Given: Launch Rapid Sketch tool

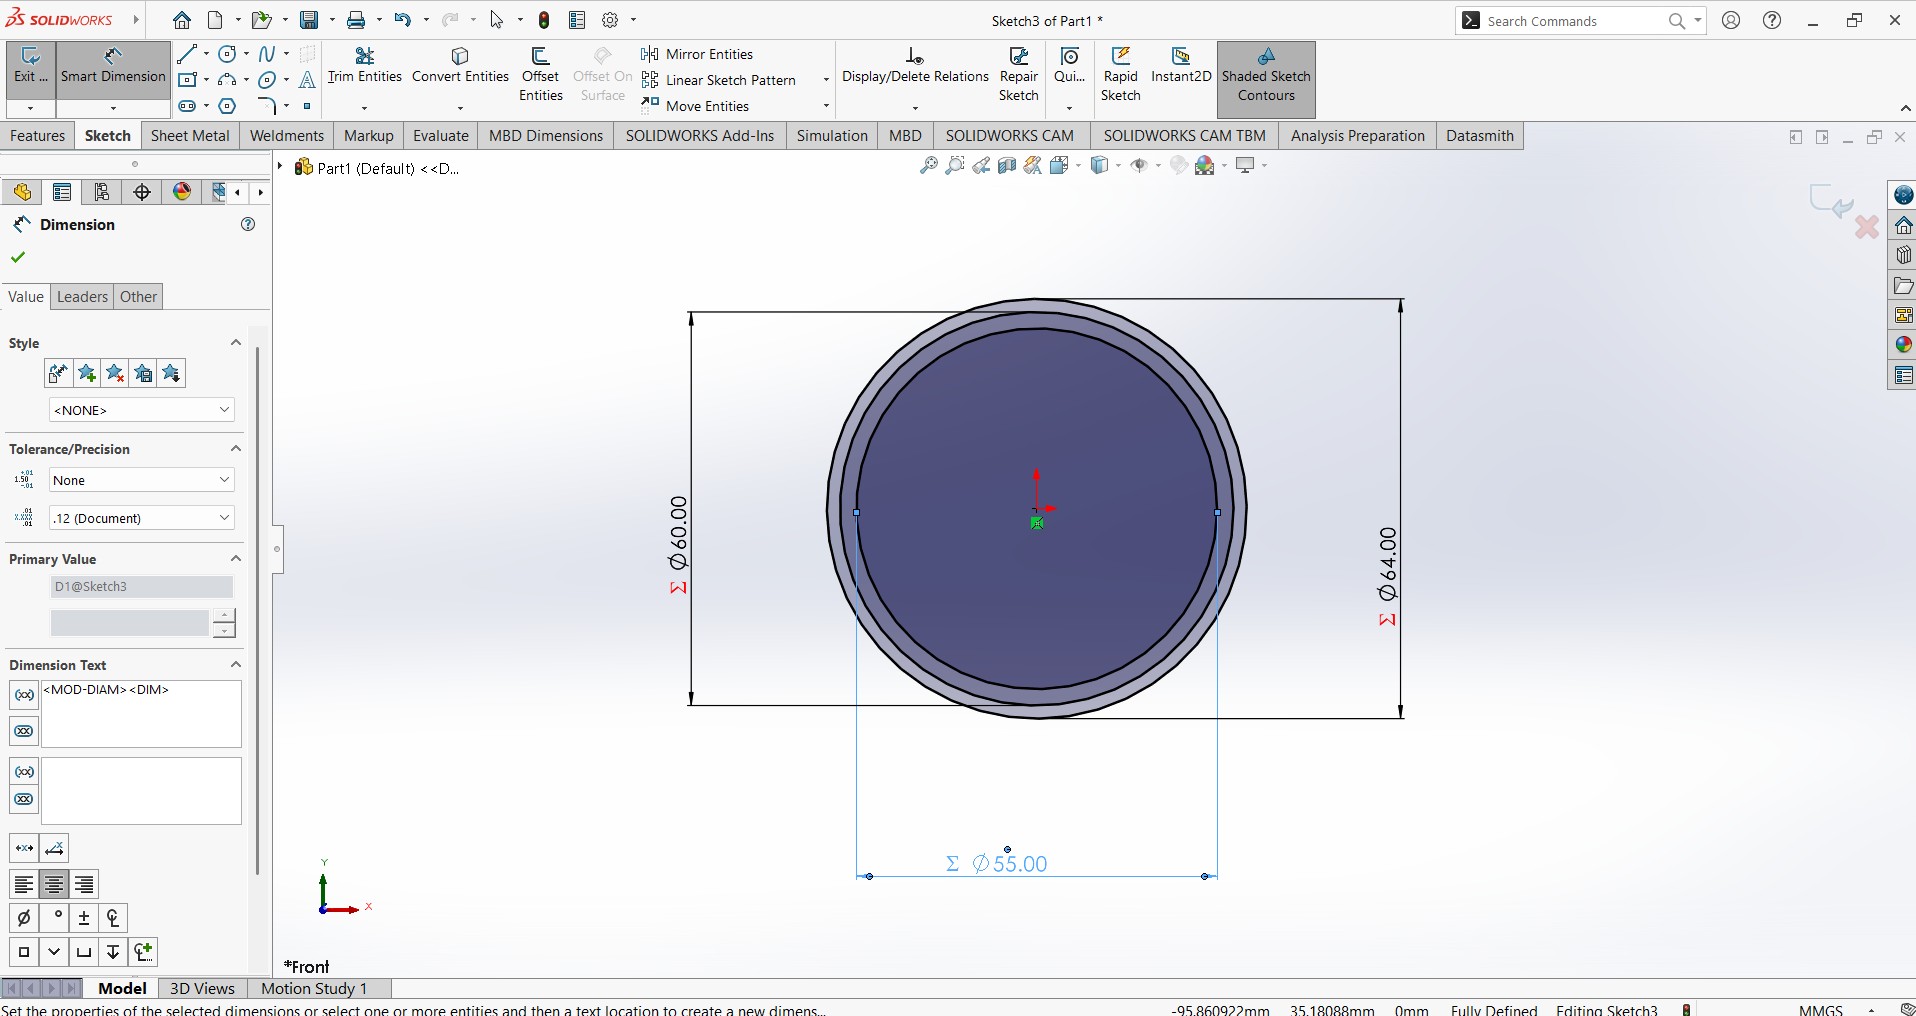Looking at the screenshot, I should 1121,74.
